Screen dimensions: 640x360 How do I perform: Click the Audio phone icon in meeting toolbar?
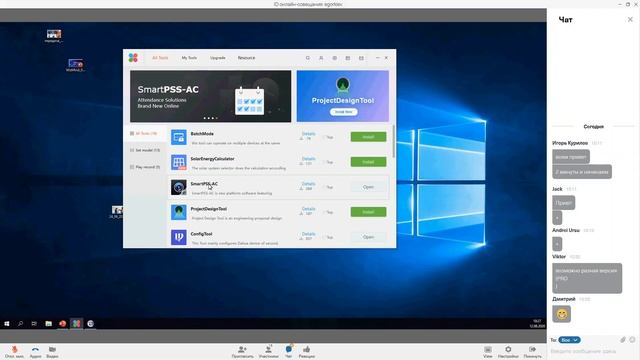pyautogui.click(x=35, y=349)
